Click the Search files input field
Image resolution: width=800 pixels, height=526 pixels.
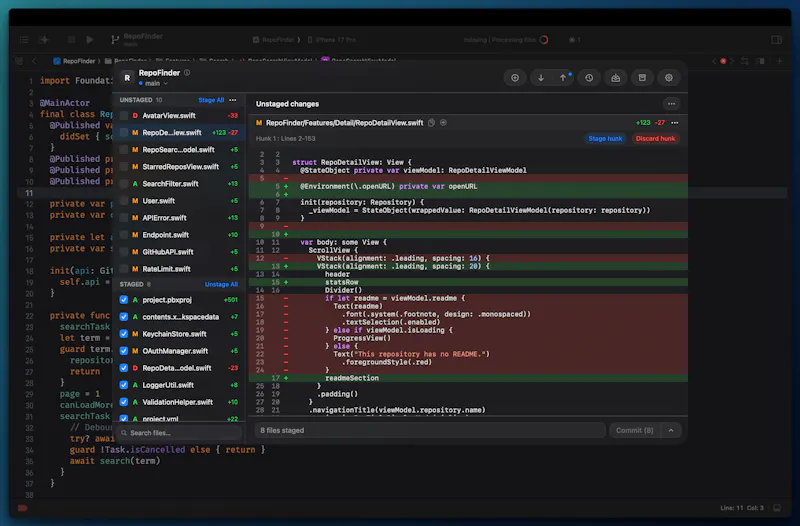(179, 433)
